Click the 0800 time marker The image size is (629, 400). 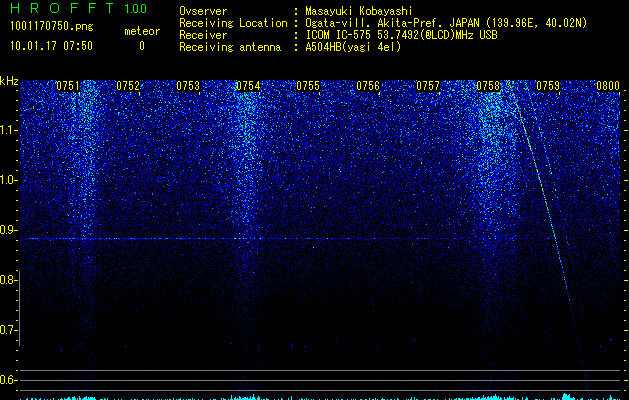(608, 86)
